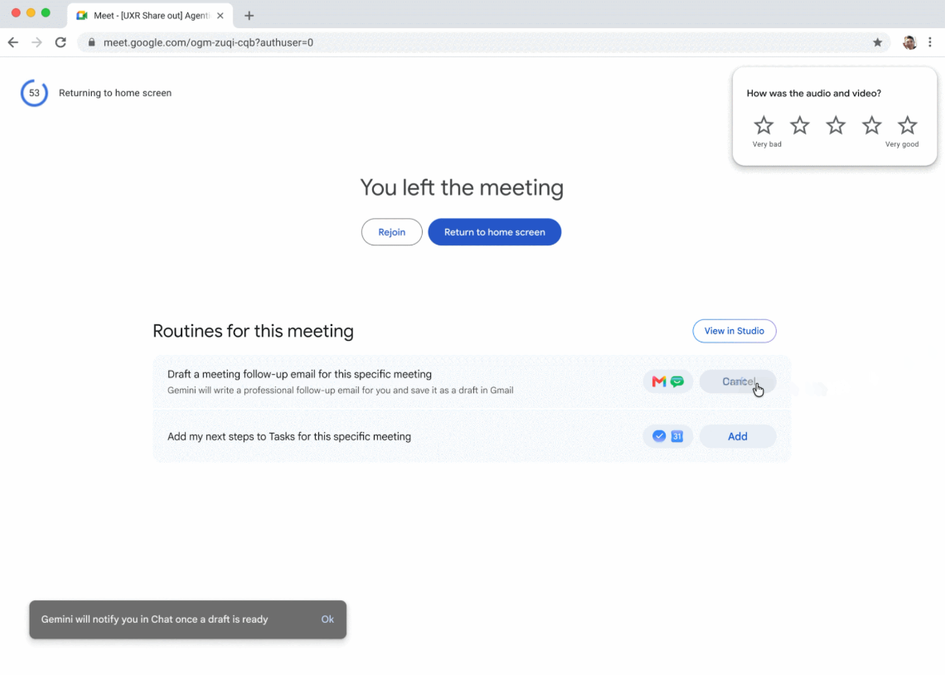Click the "Gemini will write a professional follow-up email" description
945x675 pixels.
point(341,390)
